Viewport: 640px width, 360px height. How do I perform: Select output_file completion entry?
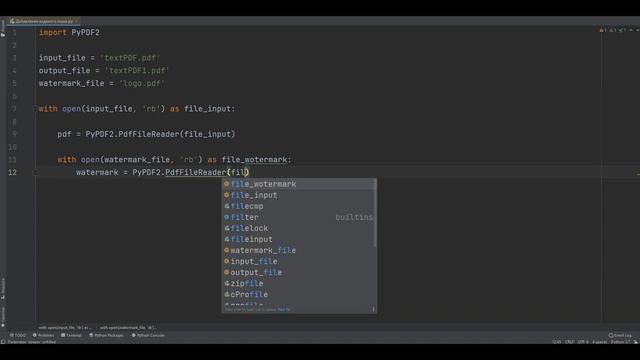coord(299,272)
